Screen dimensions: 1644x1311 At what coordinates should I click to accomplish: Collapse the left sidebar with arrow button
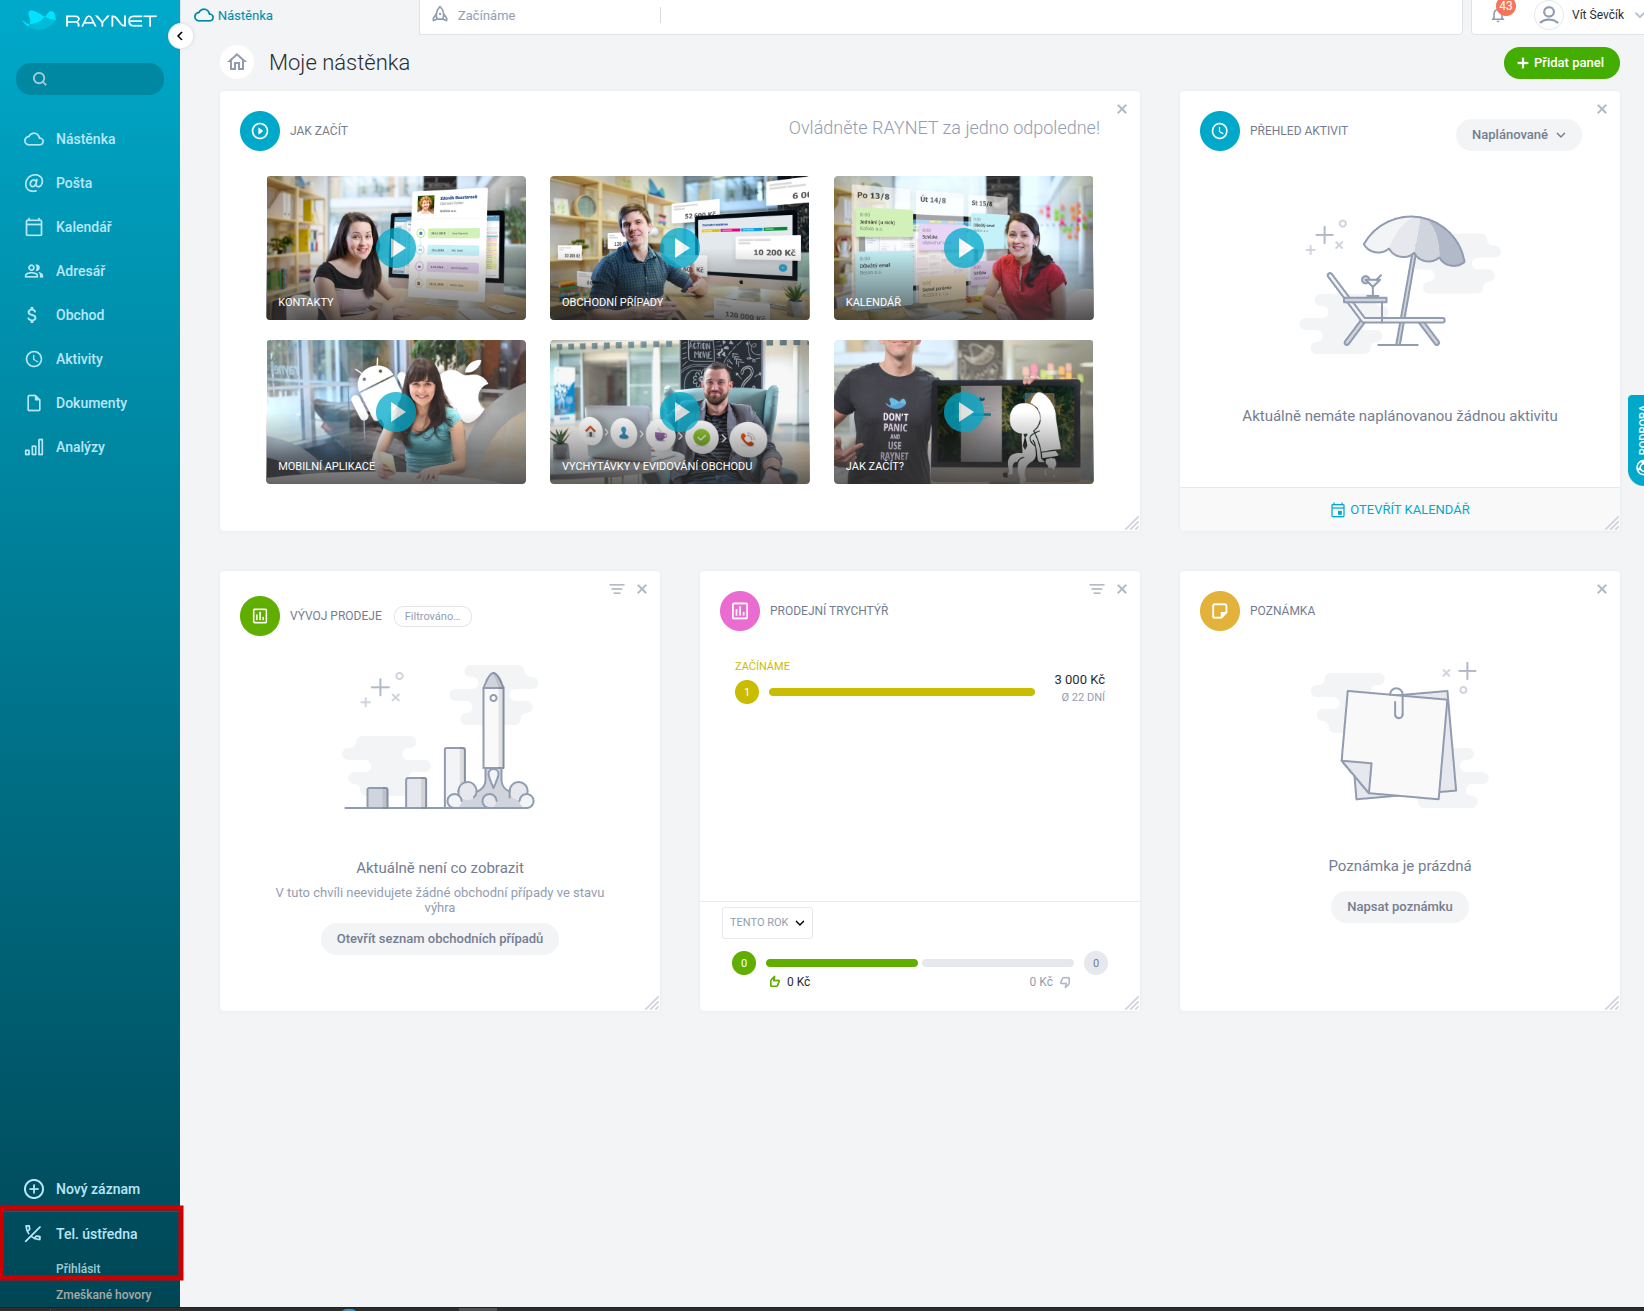180,37
